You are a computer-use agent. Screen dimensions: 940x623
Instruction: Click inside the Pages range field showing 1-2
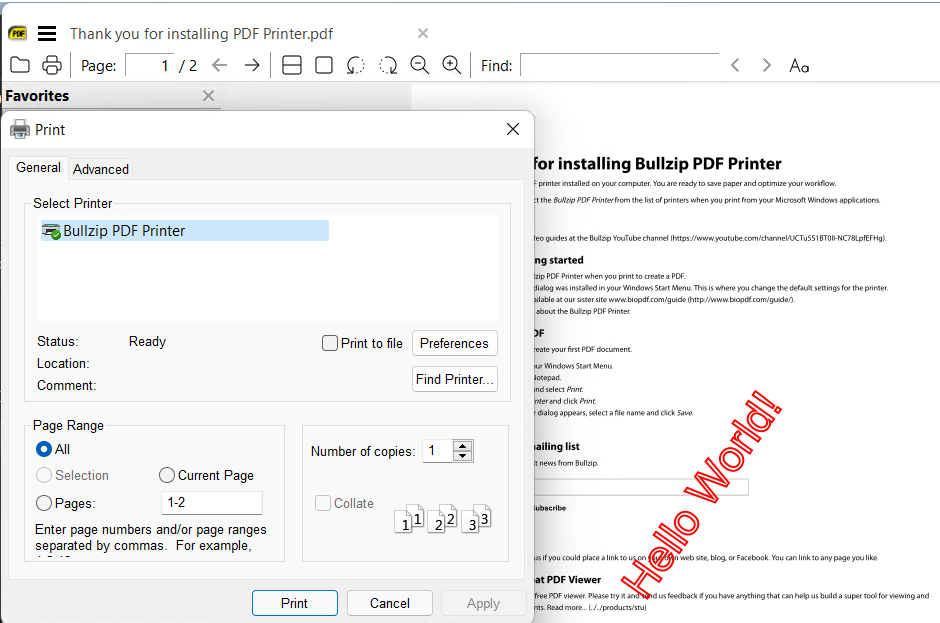[211, 502]
